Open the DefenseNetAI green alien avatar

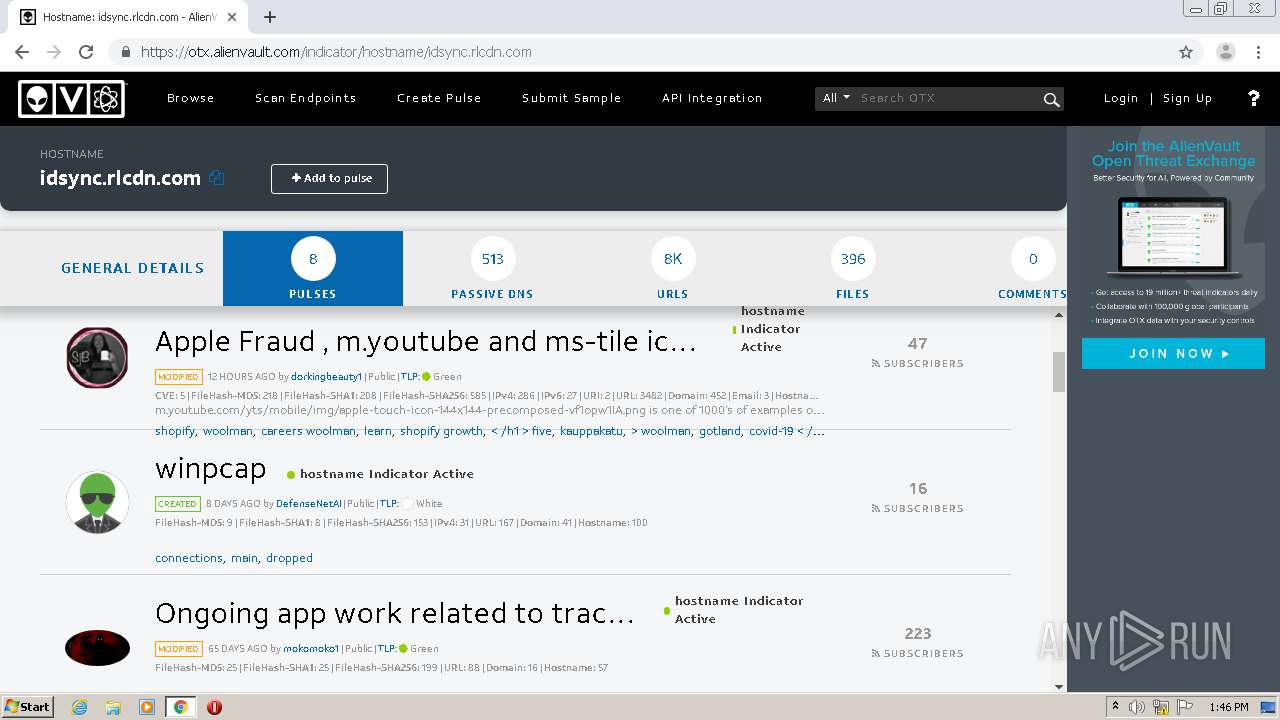(x=97, y=502)
